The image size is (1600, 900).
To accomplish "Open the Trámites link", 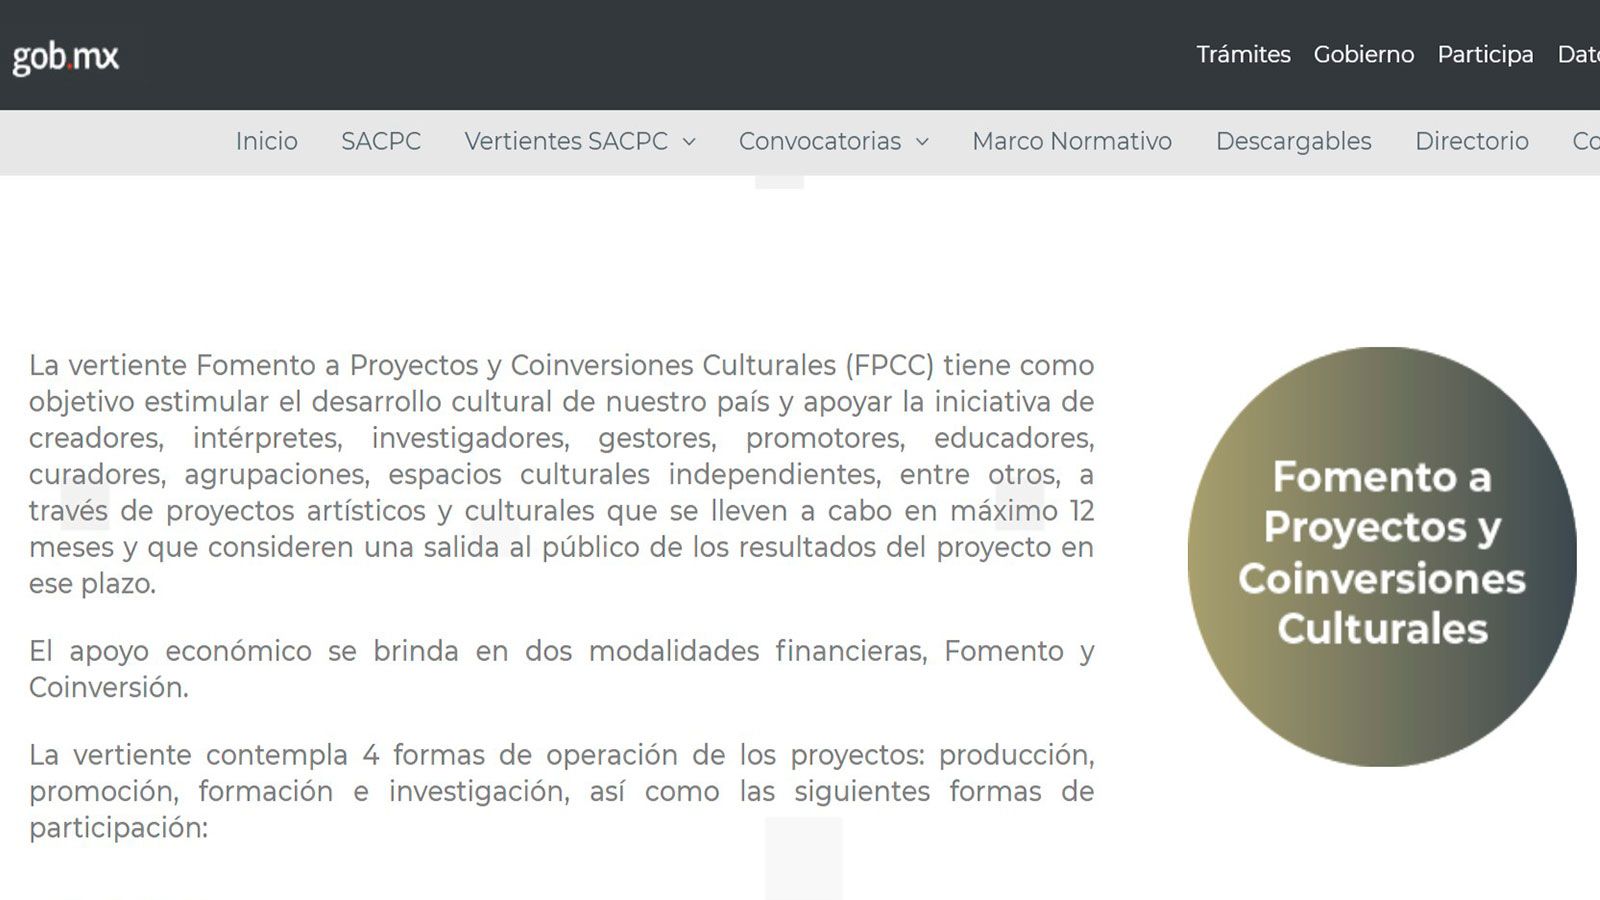I will coord(1243,54).
